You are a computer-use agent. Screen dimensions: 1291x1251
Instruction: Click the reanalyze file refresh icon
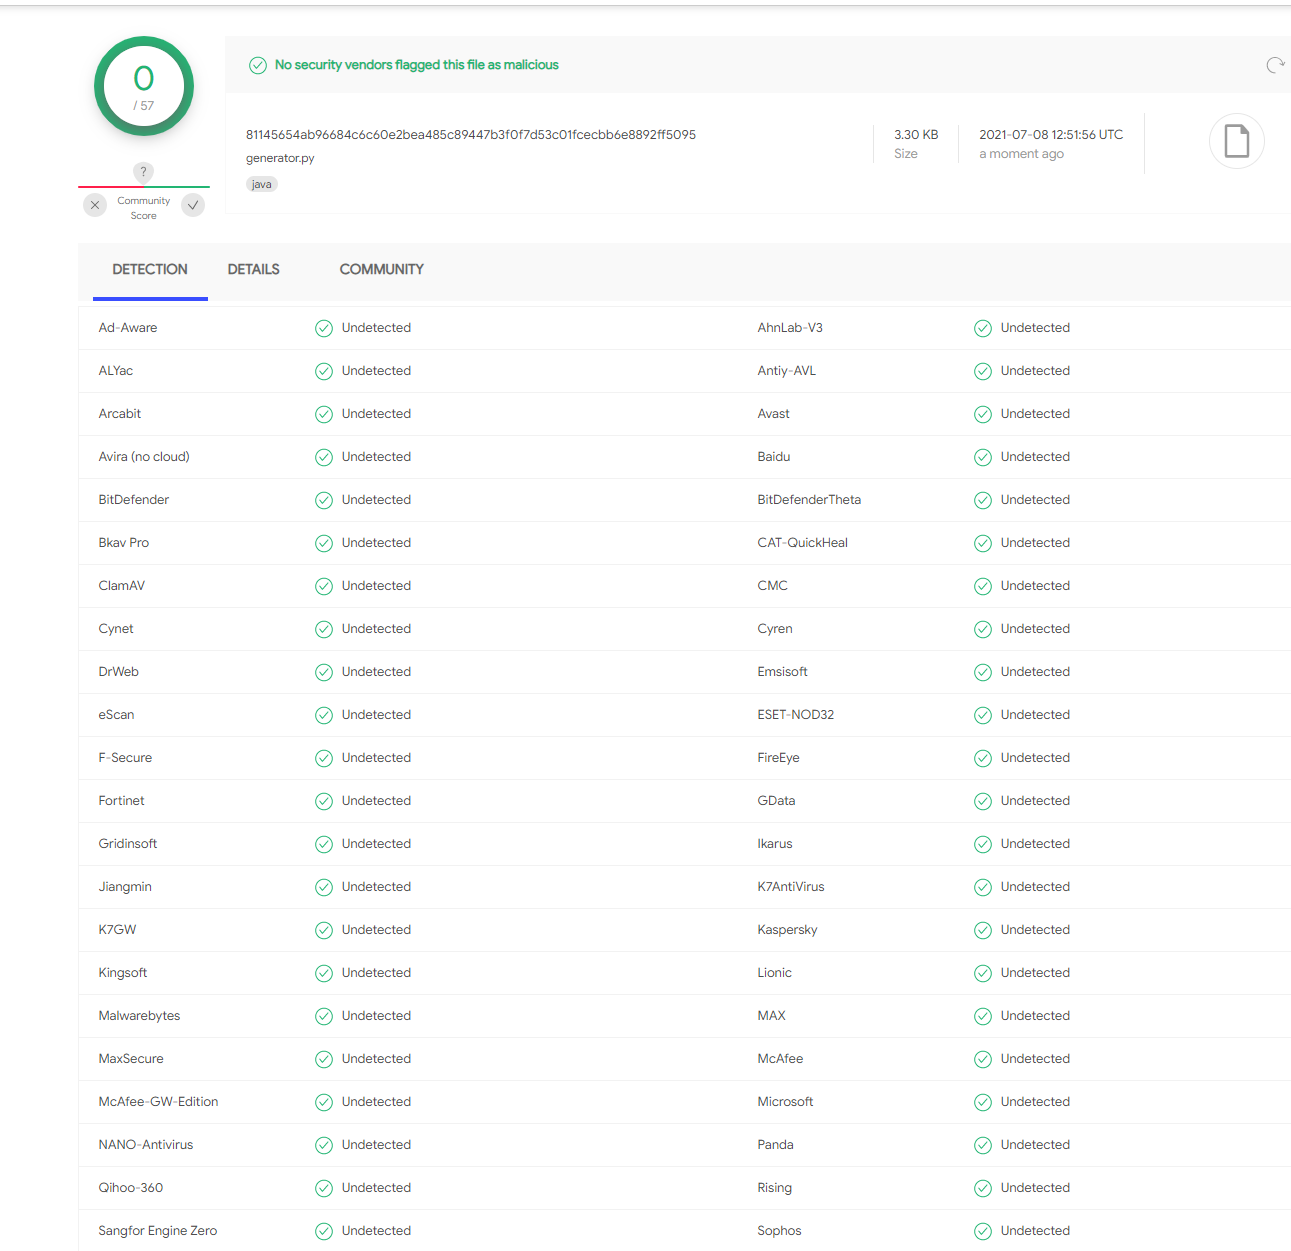(1275, 64)
